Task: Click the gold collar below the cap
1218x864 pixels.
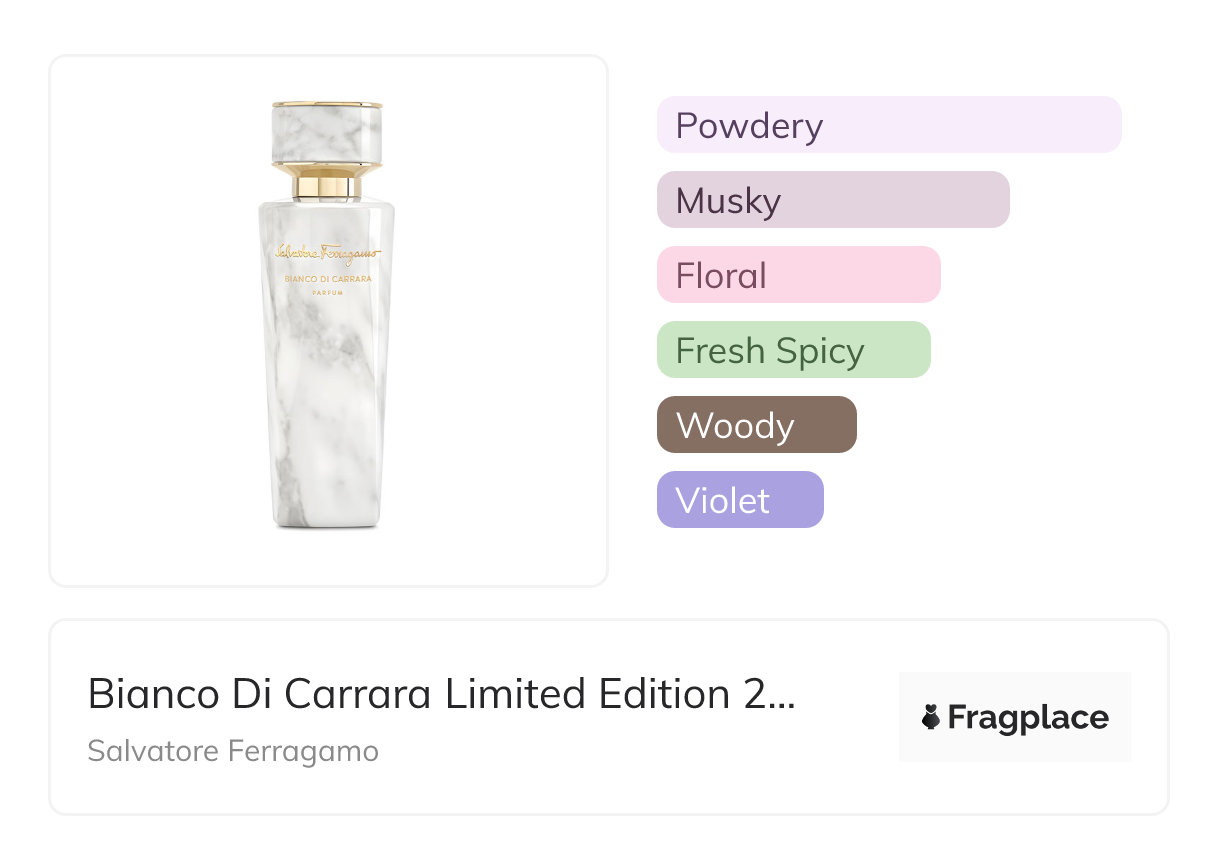Action: (327, 184)
